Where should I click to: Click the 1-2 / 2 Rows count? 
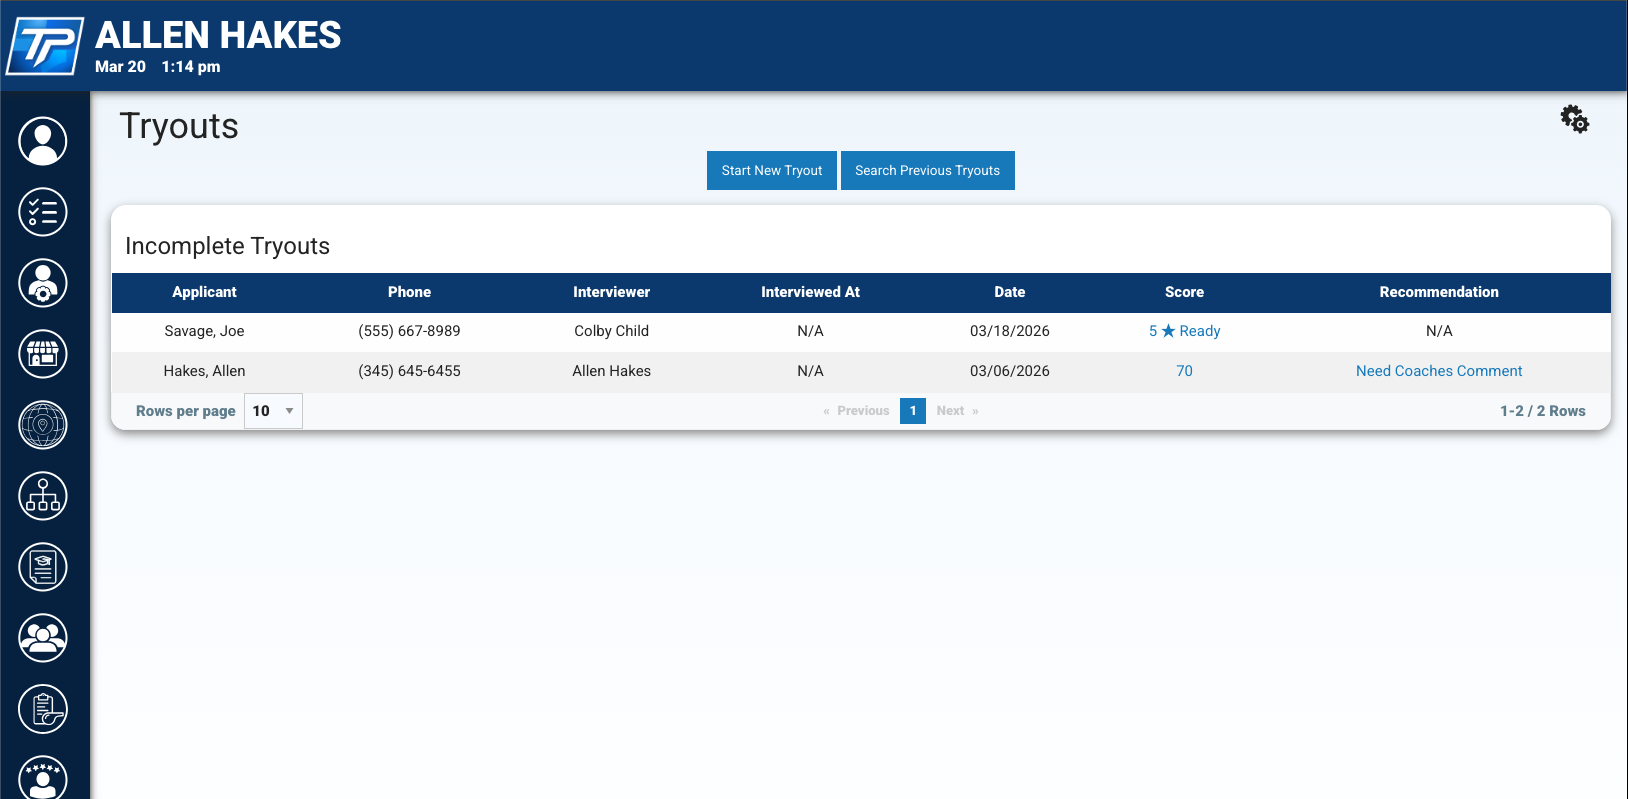[1542, 411]
